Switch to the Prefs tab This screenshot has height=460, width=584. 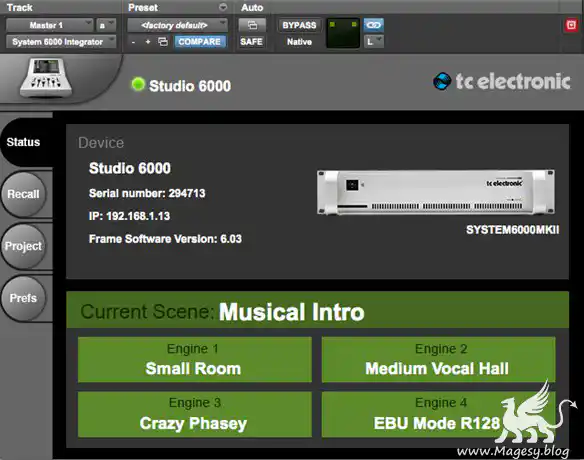tap(23, 298)
